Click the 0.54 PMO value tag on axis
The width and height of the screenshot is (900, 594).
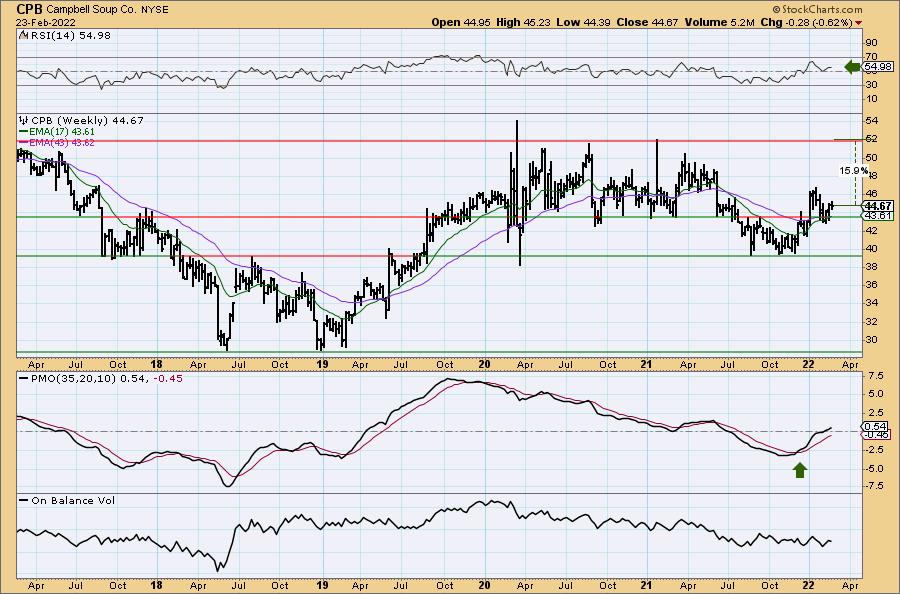tap(876, 426)
